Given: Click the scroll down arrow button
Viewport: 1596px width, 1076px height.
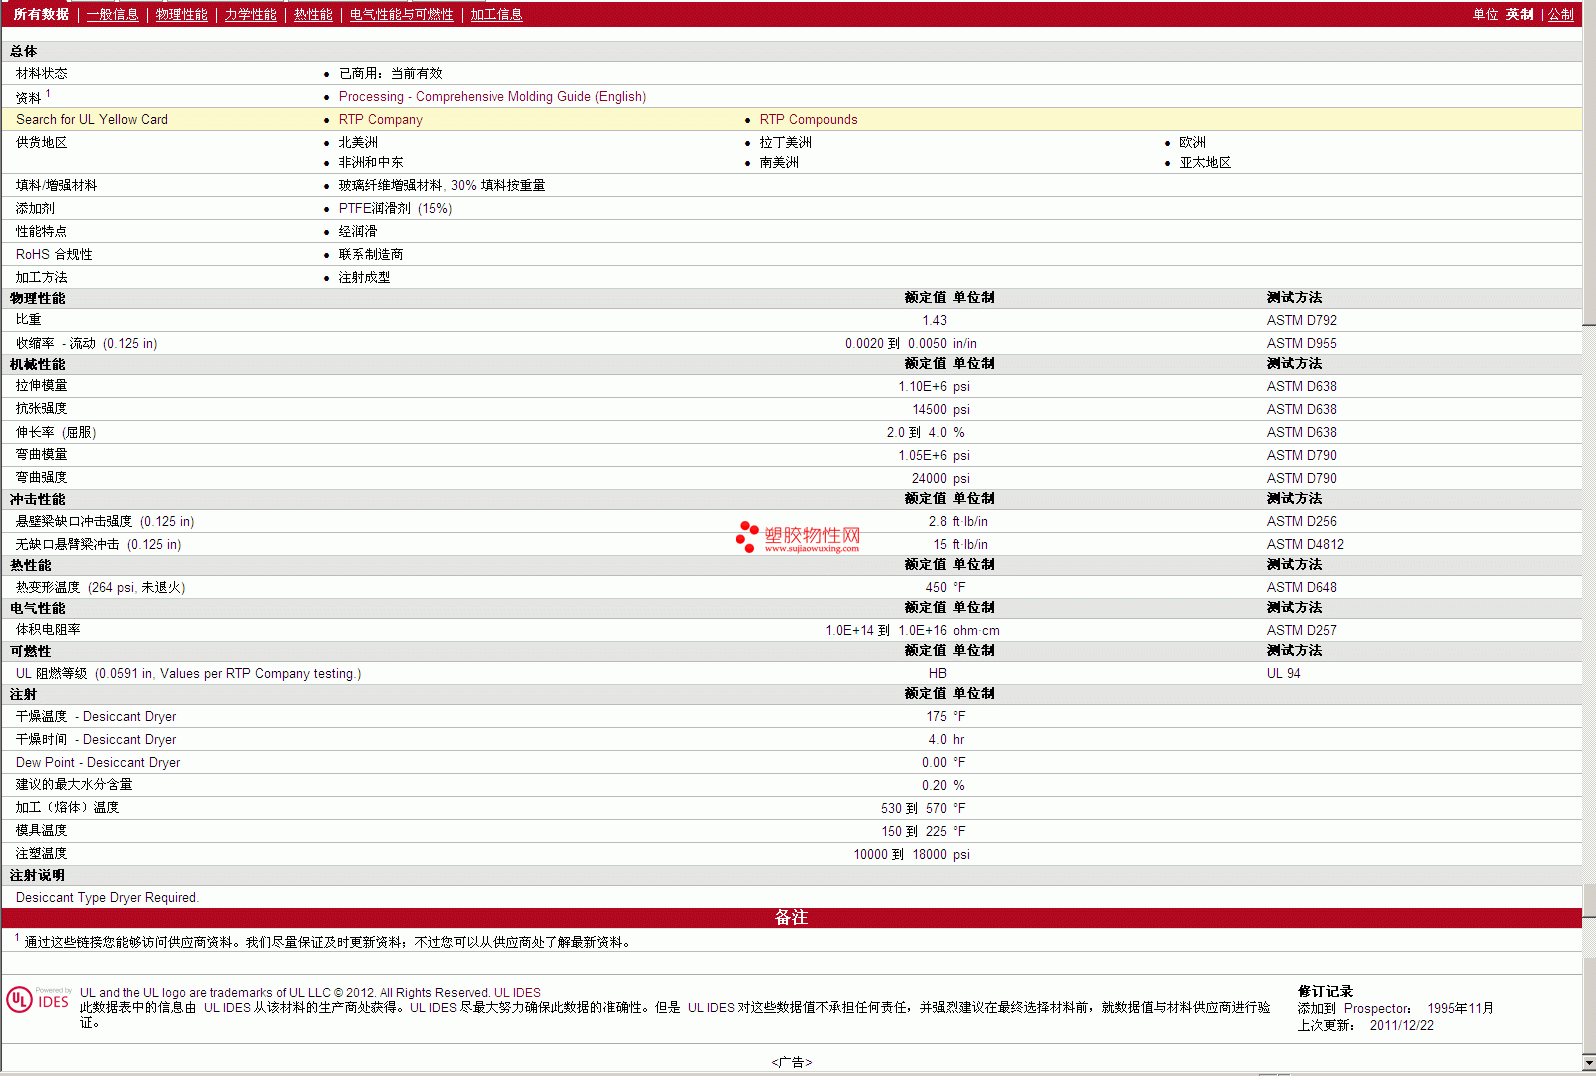Looking at the screenshot, I should click(x=1589, y=1062).
